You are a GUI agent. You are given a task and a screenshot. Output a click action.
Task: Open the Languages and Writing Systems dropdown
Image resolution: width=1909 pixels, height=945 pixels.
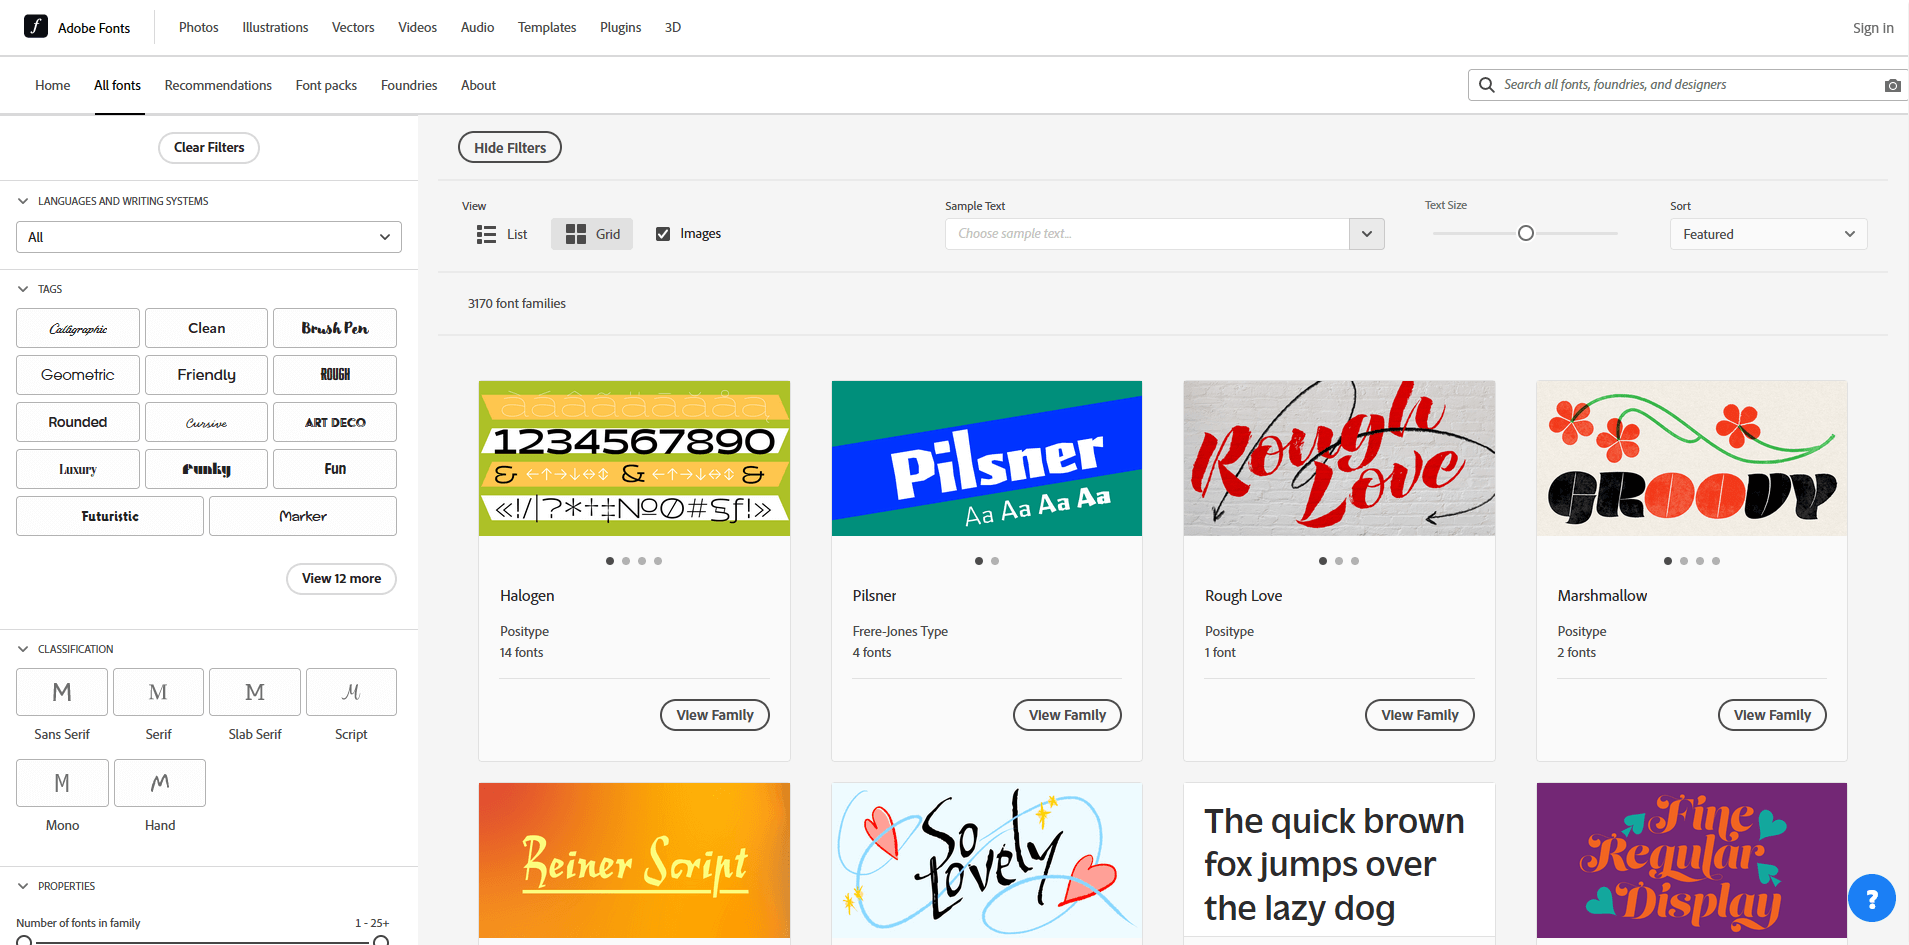click(x=208, y=237)
